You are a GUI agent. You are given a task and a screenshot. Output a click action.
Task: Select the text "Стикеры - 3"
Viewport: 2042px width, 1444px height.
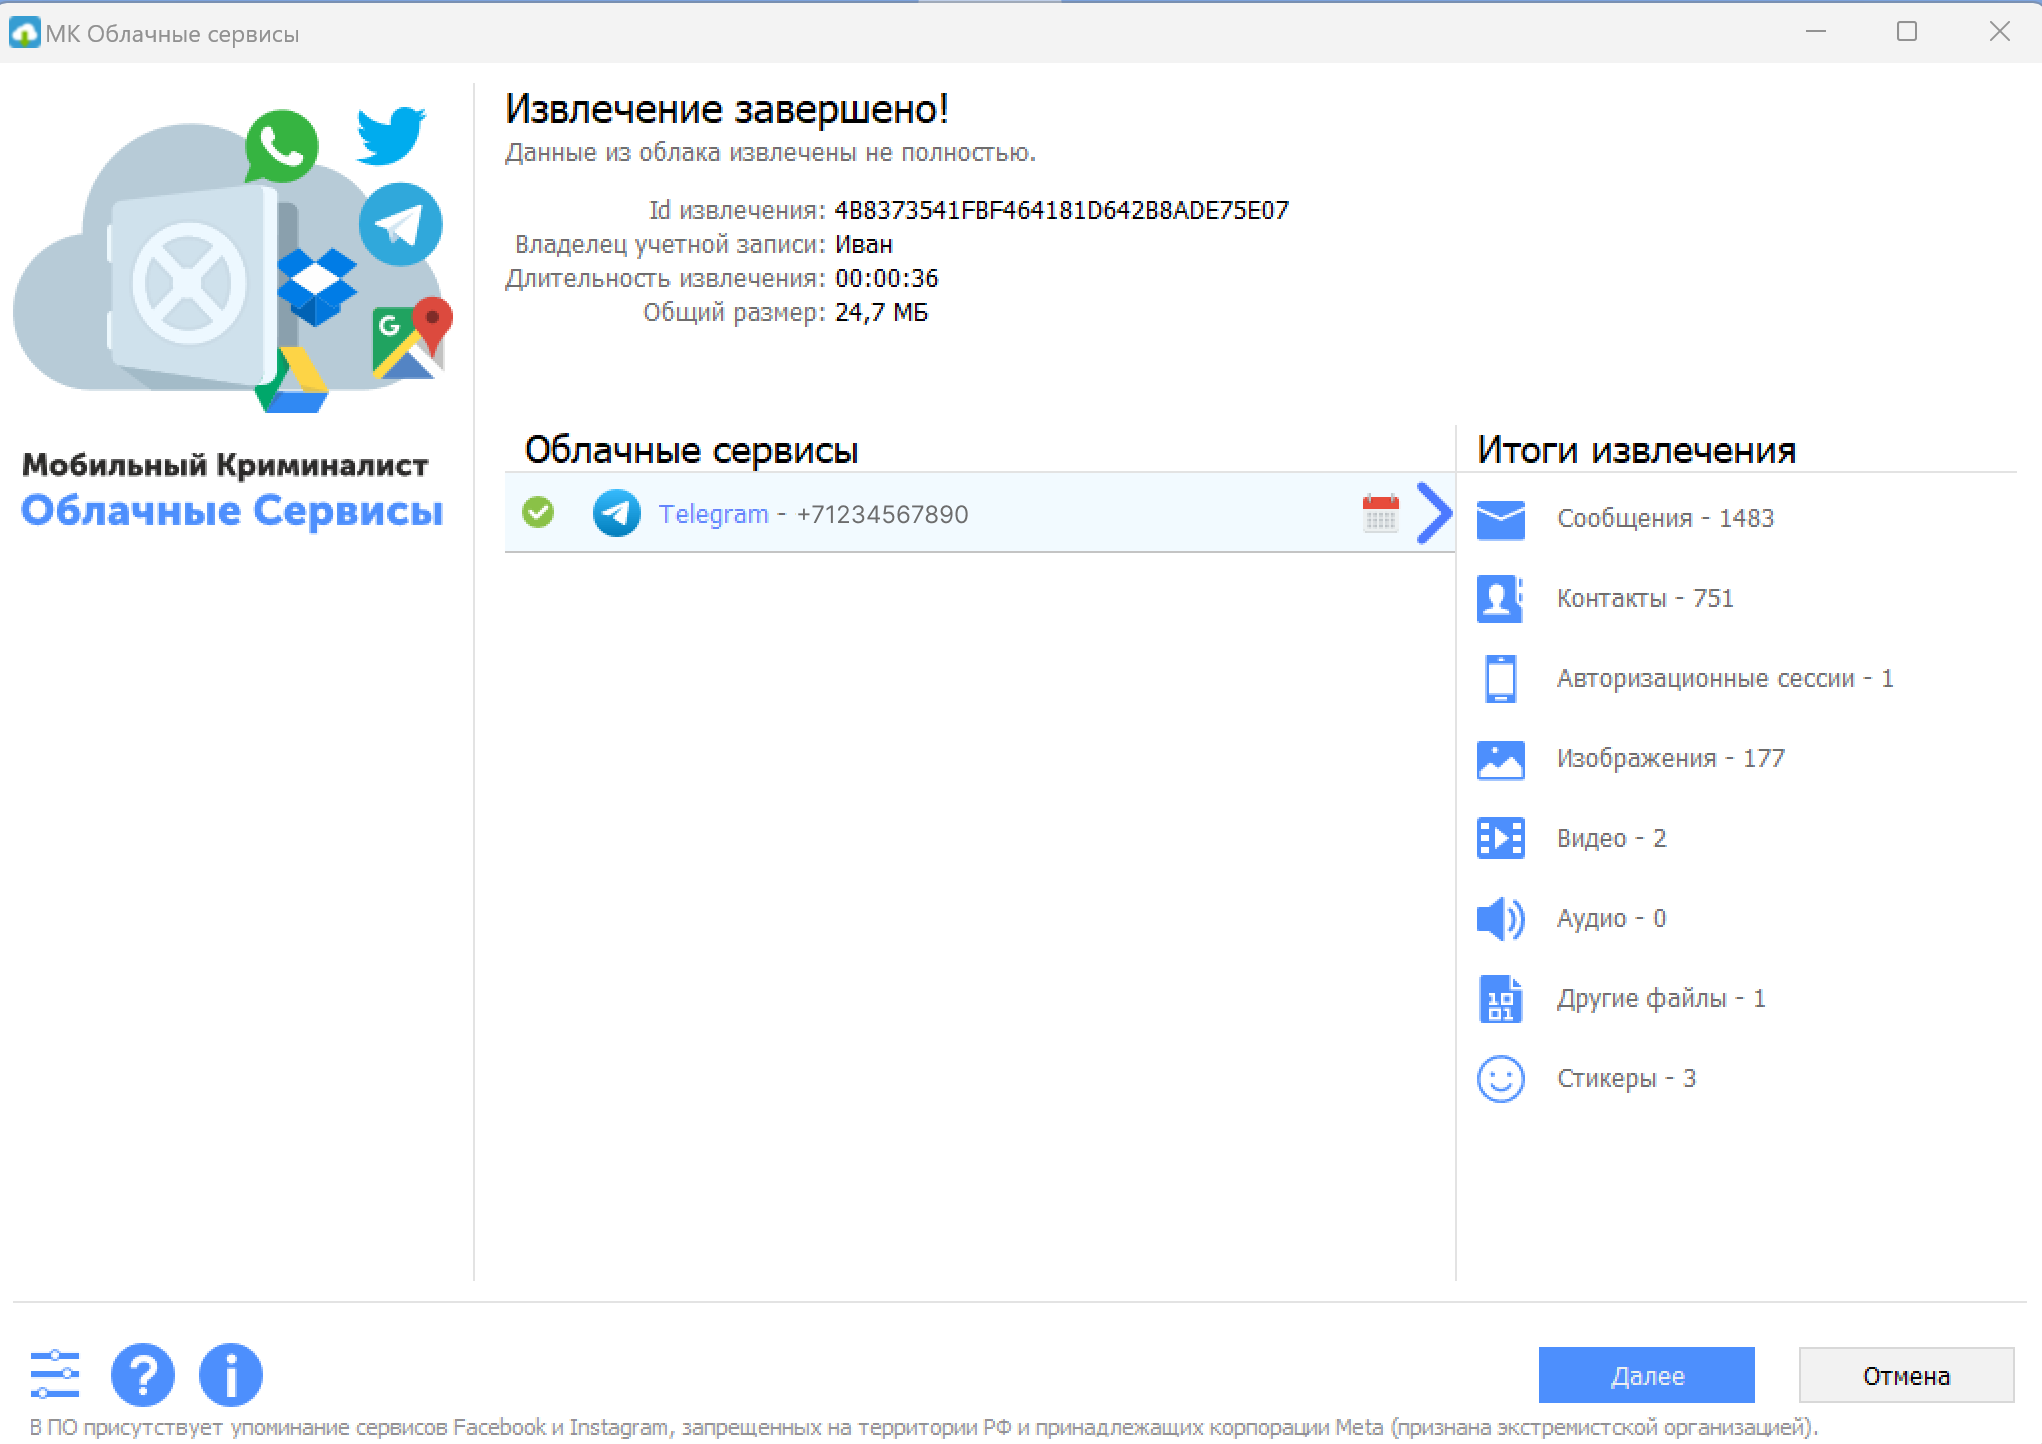[x=1626, y=1078]
